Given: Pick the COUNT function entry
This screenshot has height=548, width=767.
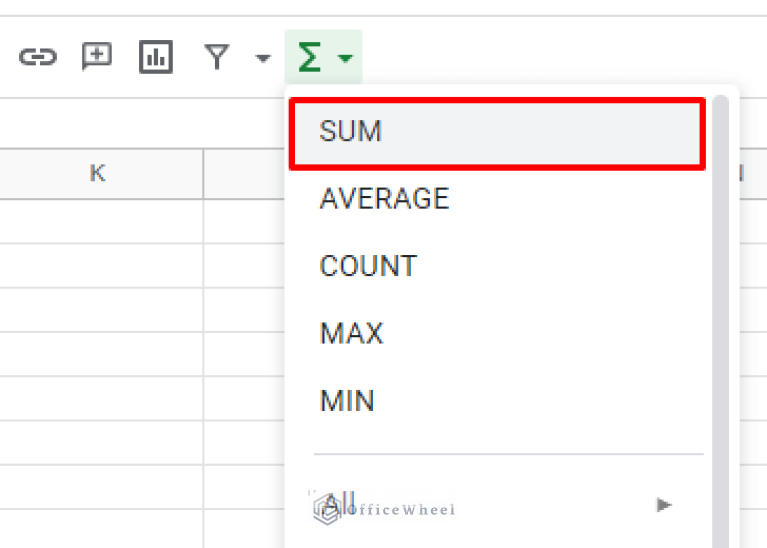Looking at the screenshot, I should 368,266.
